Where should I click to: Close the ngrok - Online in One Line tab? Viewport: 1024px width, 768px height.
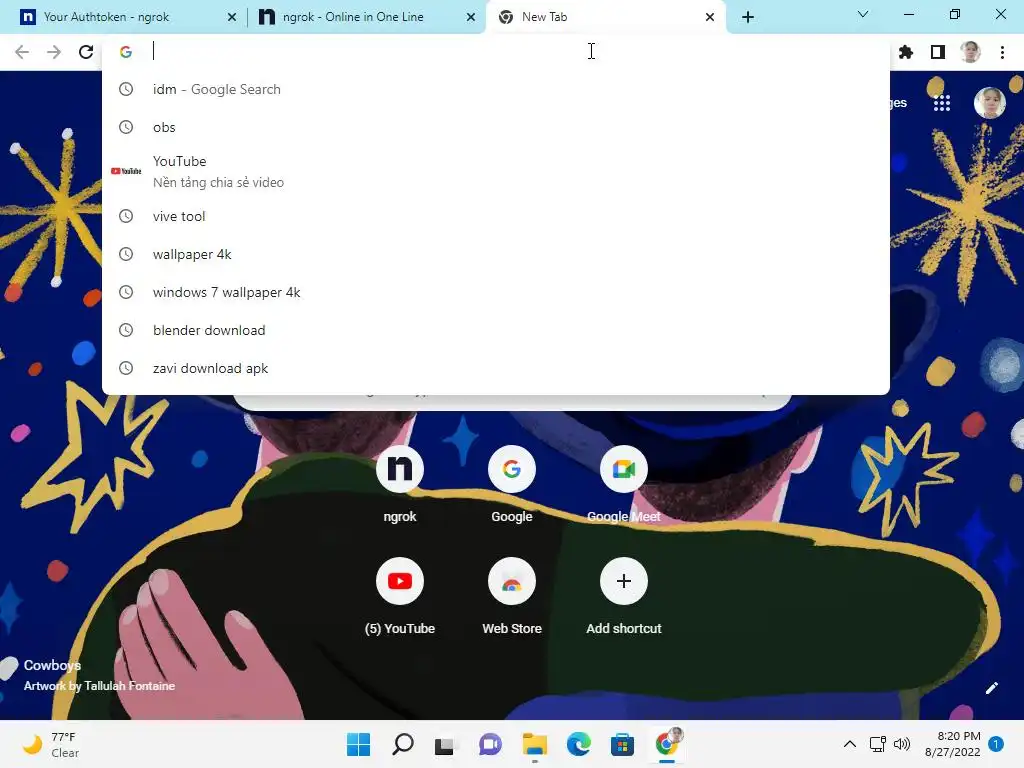[471, 17]
